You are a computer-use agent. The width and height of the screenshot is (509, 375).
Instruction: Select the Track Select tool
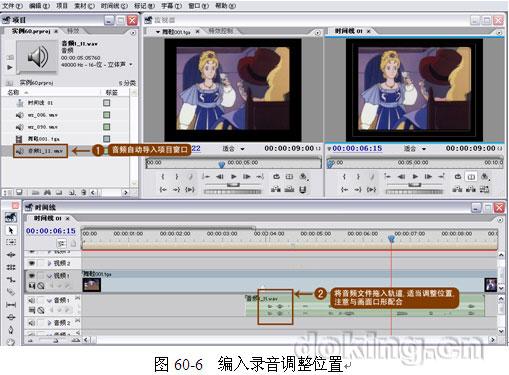[11, 242]
